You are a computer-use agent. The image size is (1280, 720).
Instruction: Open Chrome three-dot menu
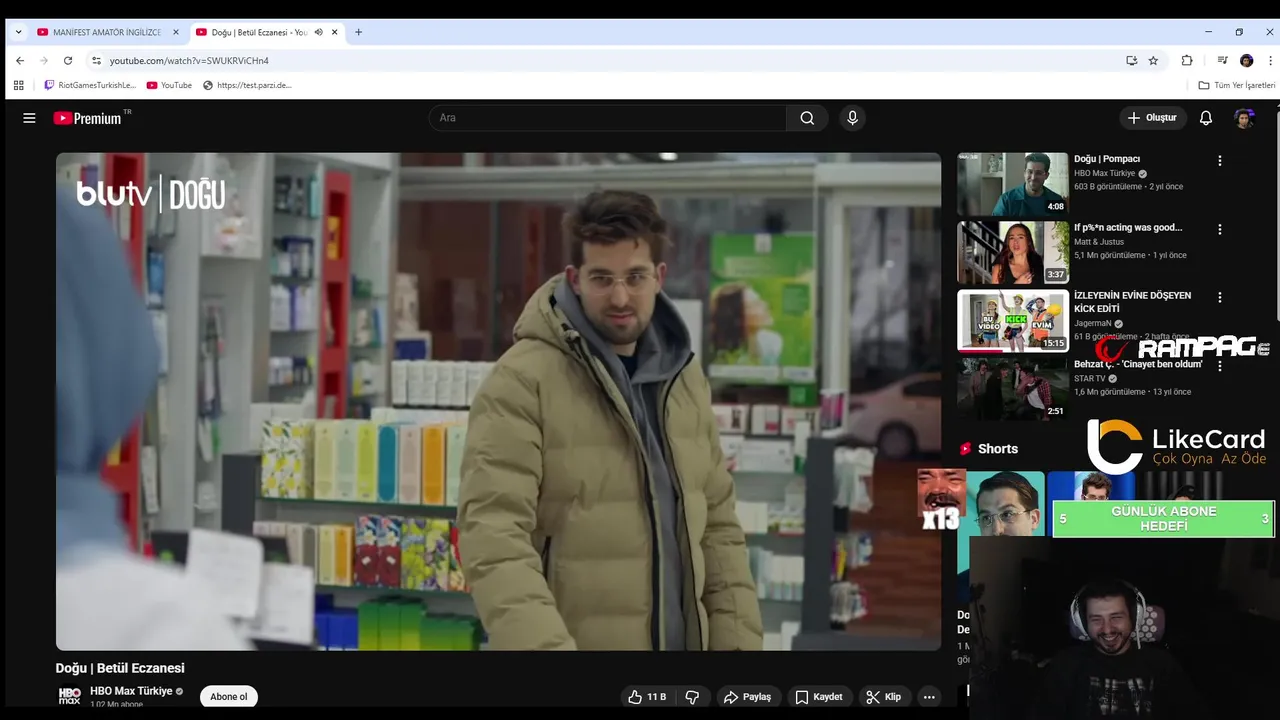click(x=1270, y=60)
